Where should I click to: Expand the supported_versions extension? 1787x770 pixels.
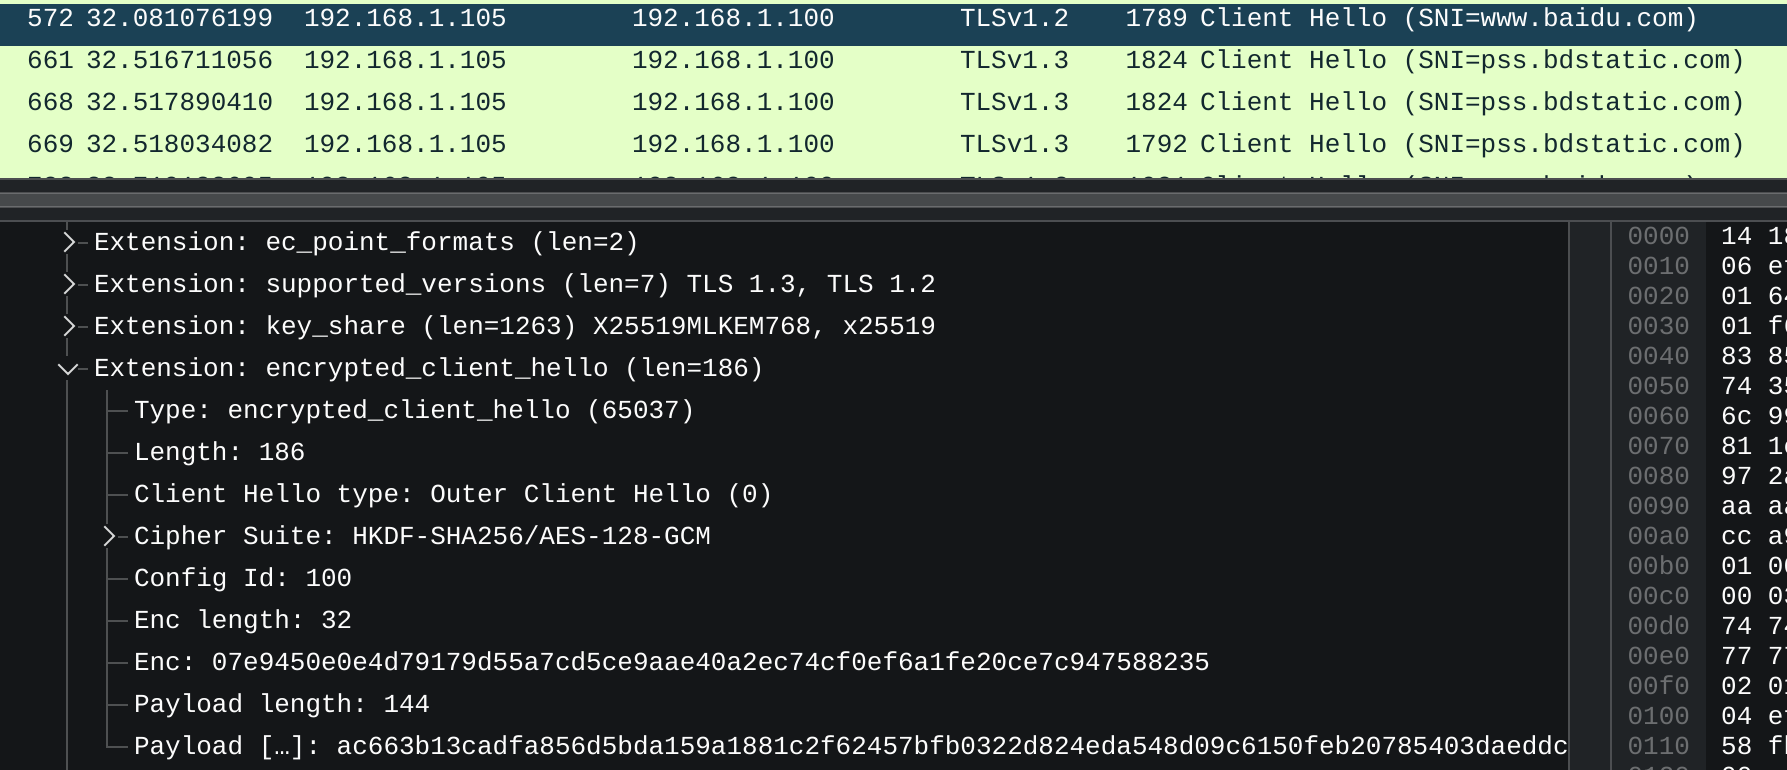pos(68,284)
